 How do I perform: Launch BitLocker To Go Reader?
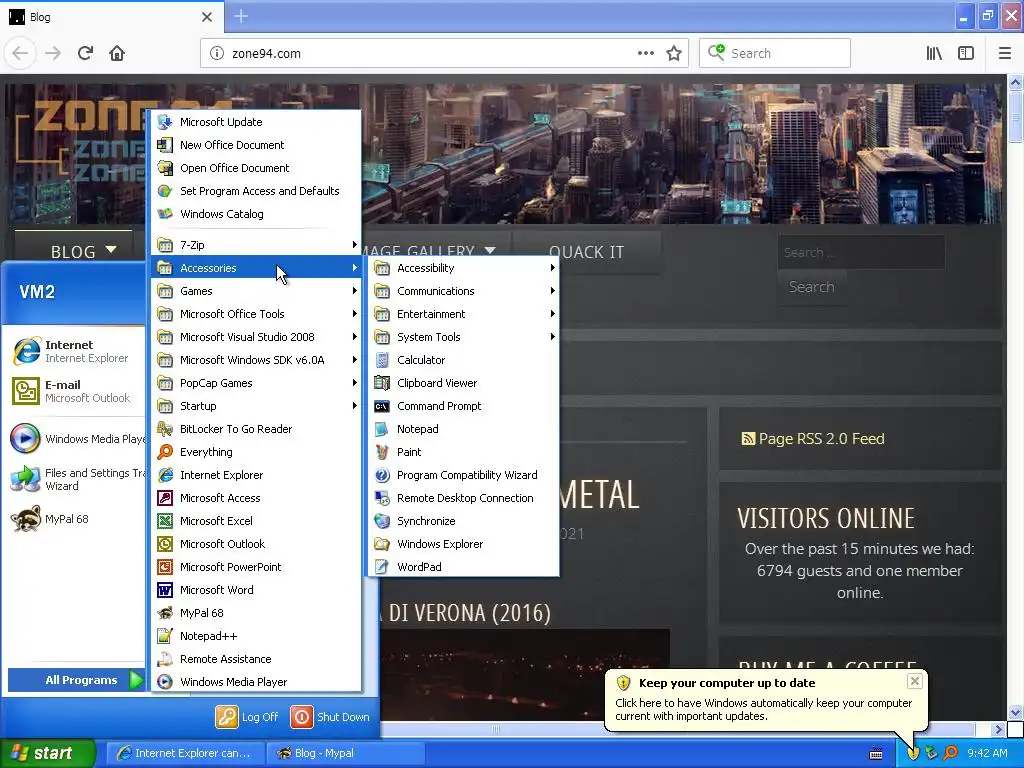256,428
